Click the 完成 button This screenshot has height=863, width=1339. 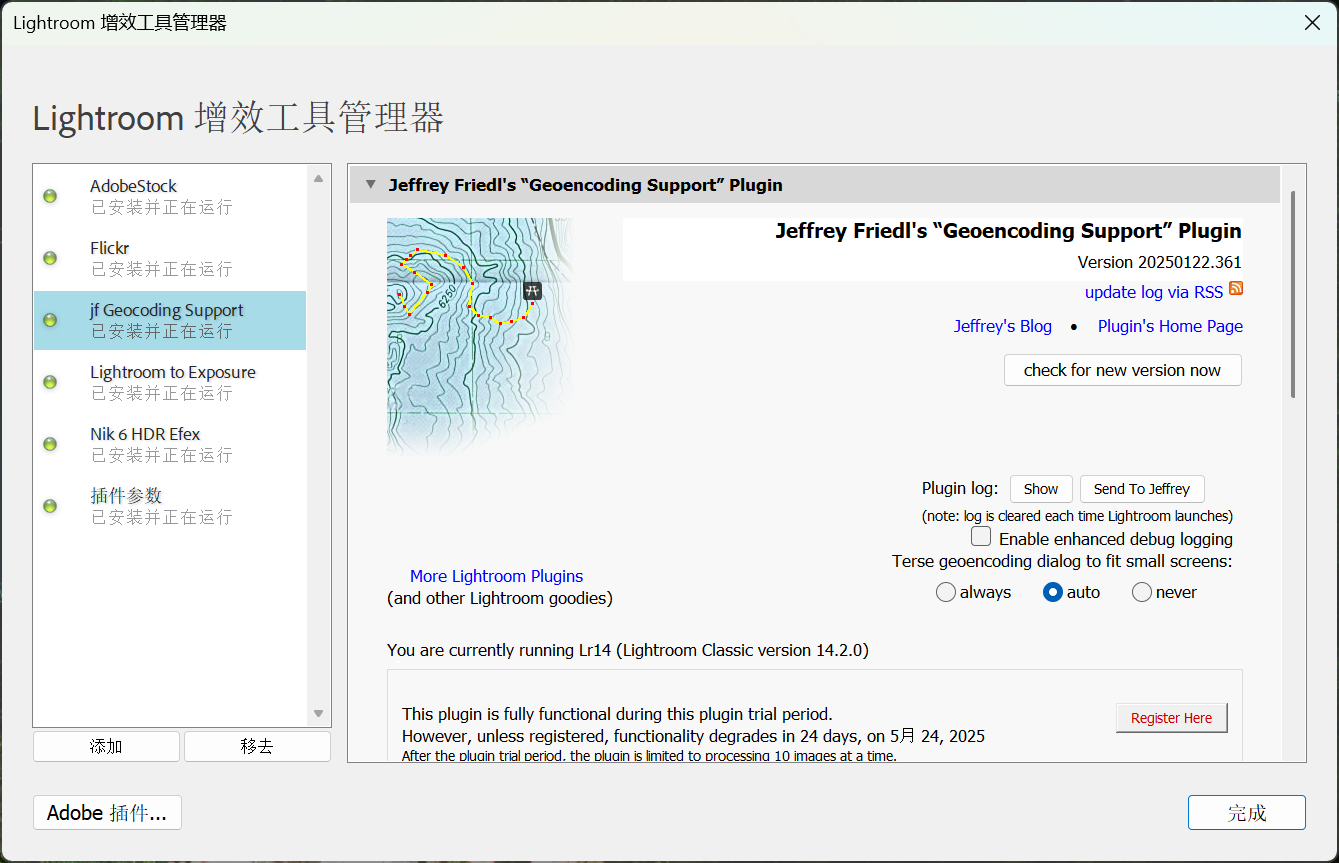click(1247, 813)
